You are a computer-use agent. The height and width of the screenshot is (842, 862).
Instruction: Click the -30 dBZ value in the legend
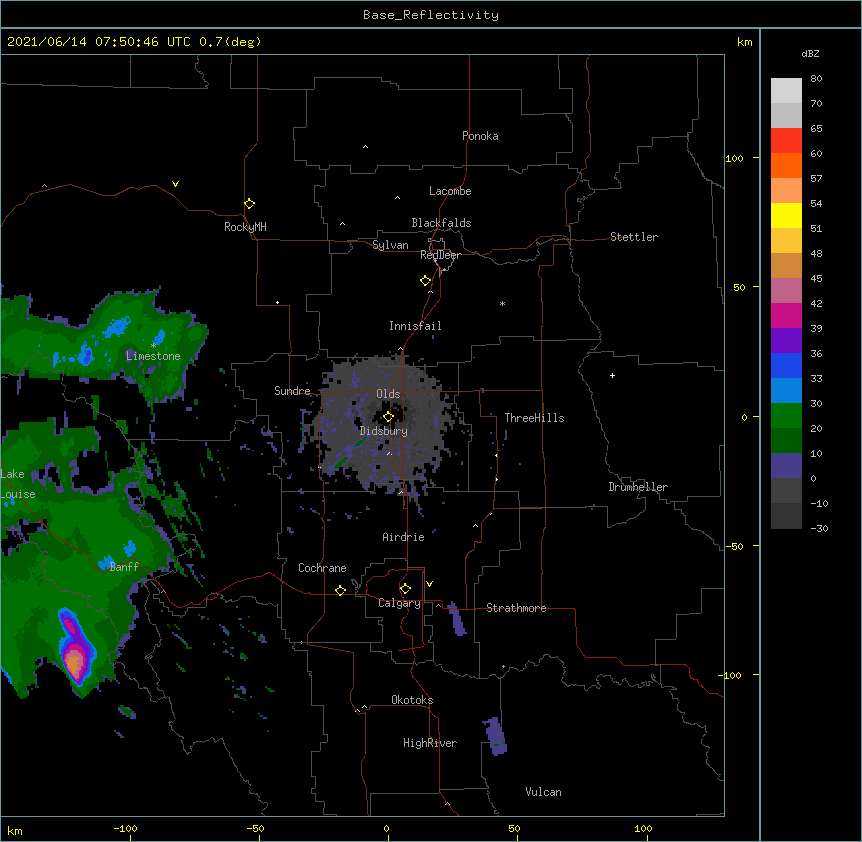click(x=819, y=528)
